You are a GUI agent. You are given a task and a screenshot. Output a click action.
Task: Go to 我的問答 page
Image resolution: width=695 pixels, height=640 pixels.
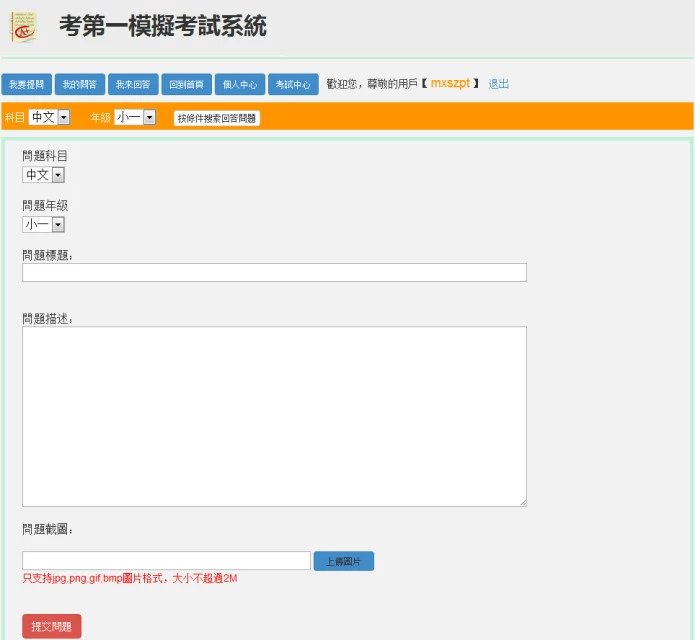(79, 85)
